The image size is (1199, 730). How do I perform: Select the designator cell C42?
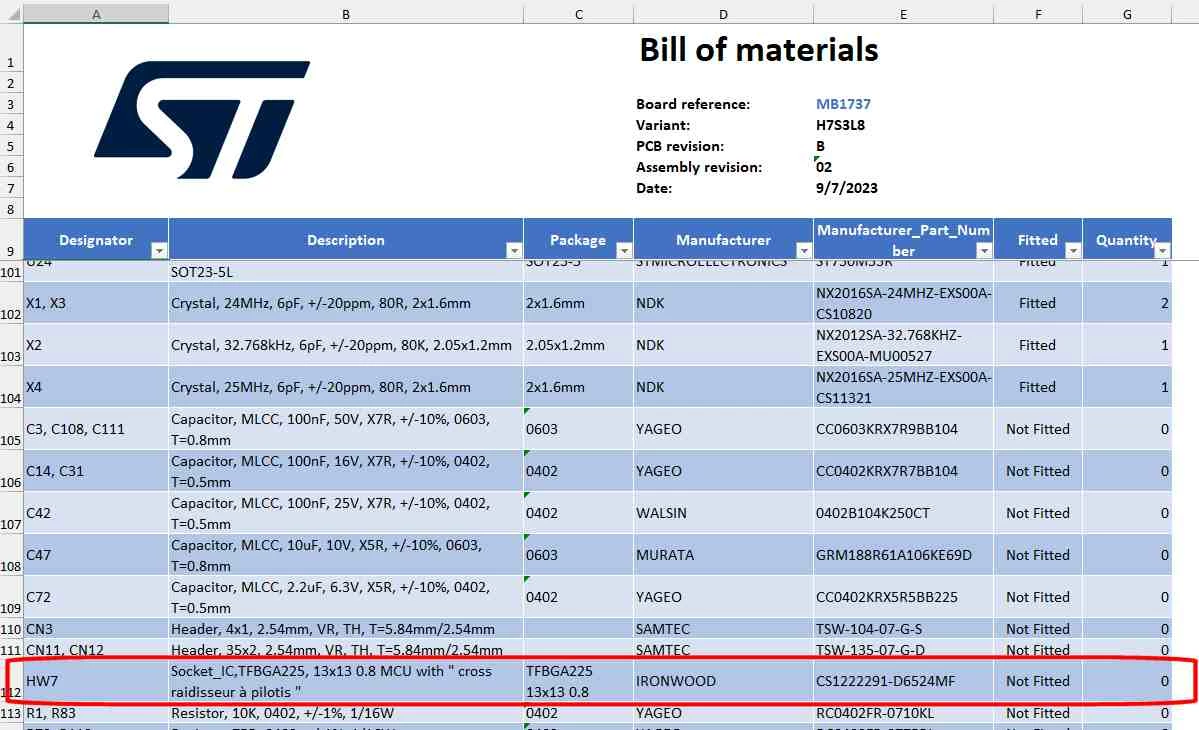click(96, 514)
